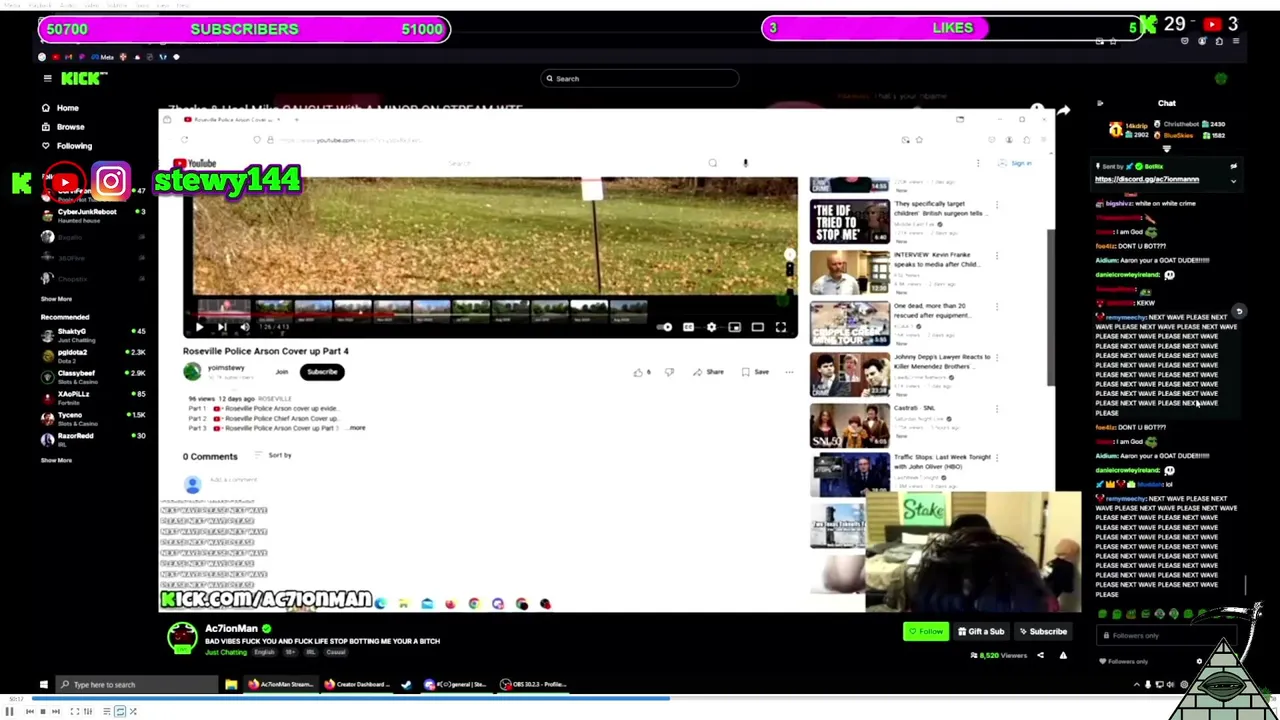Click Gift a Sub button
Viewport: 1280px width, 720px height.
(981, 632)
